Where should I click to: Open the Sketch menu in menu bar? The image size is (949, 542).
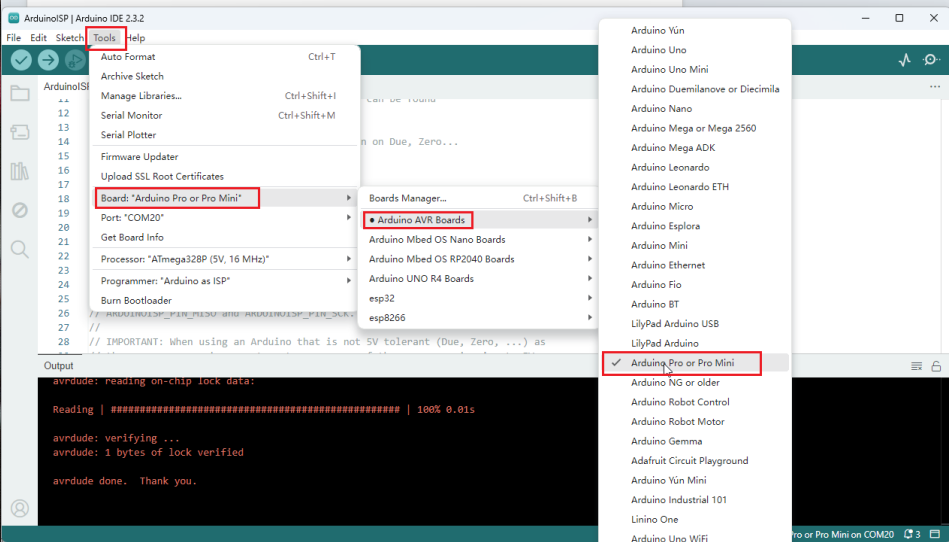point(69,38)
